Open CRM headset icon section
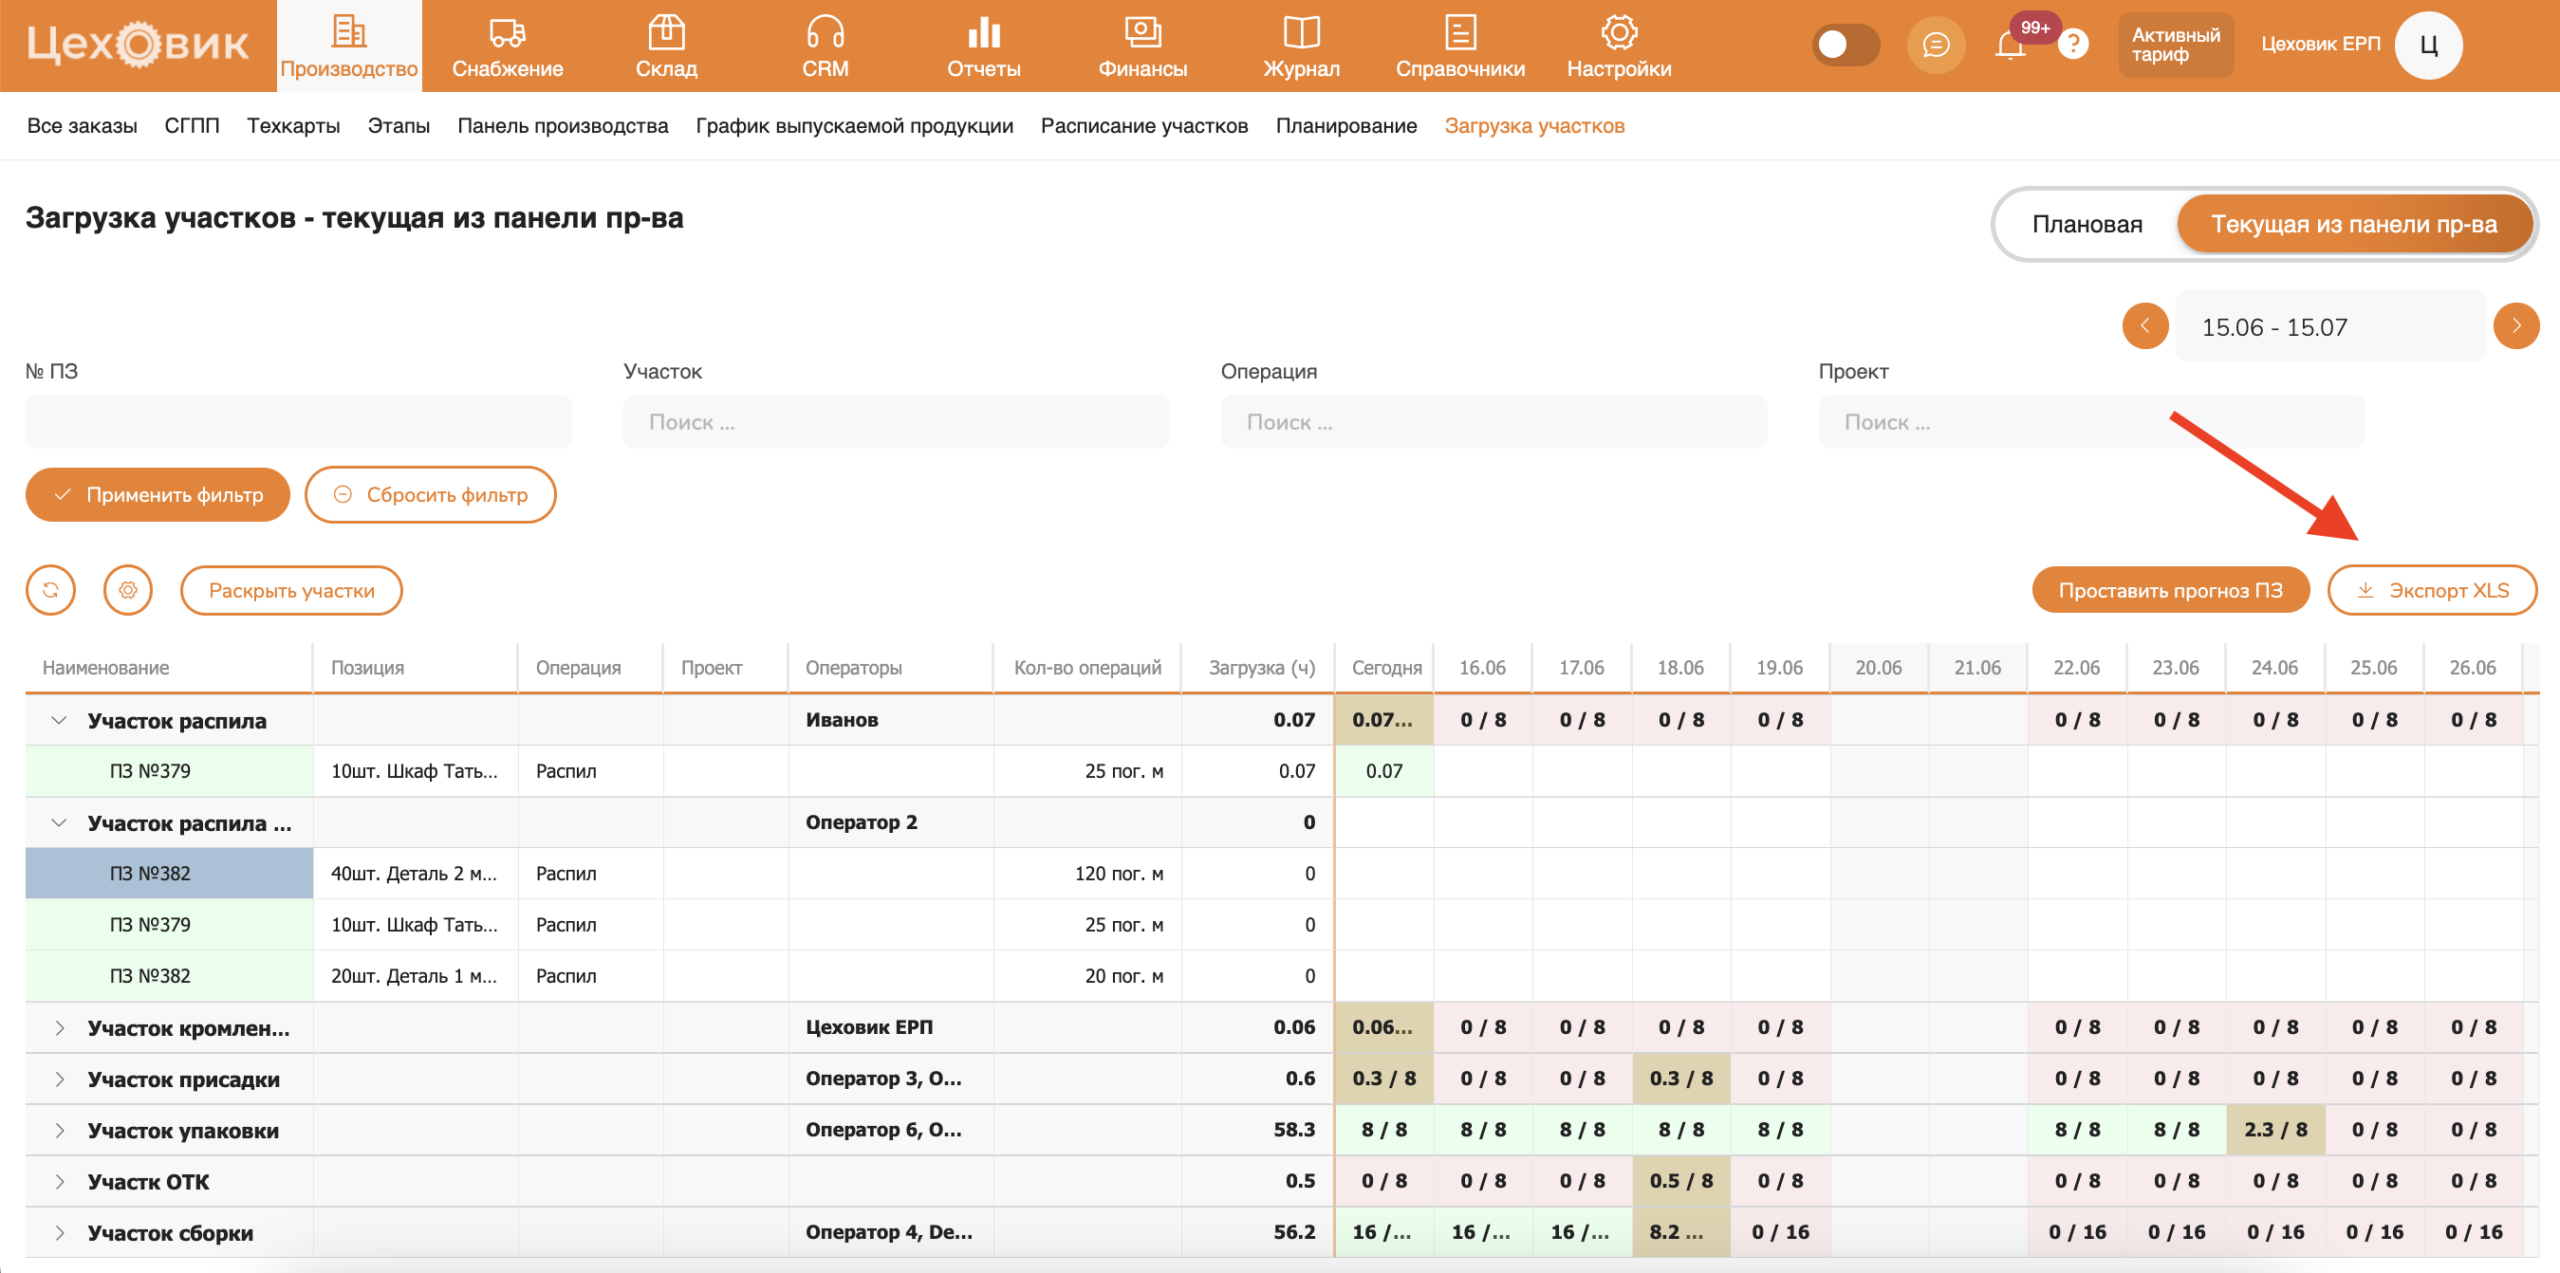 pos(825,46)
